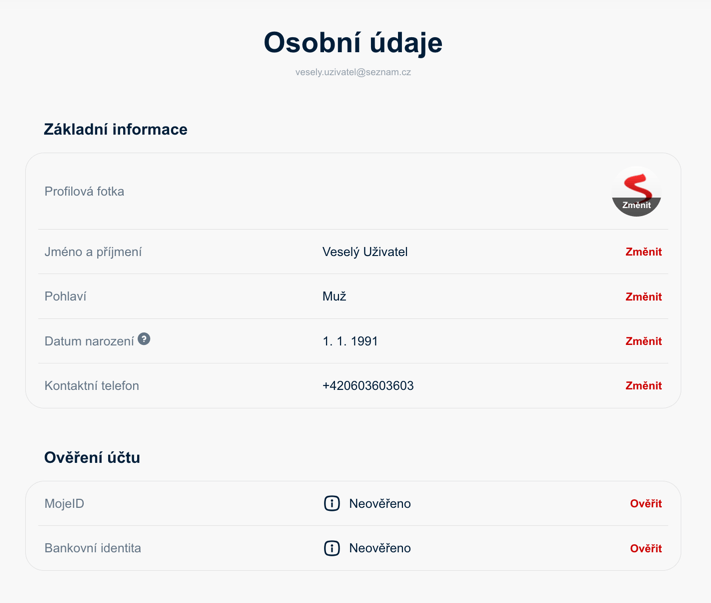Verify the account with MojeID
711x603 pixels.
[645, 504]
